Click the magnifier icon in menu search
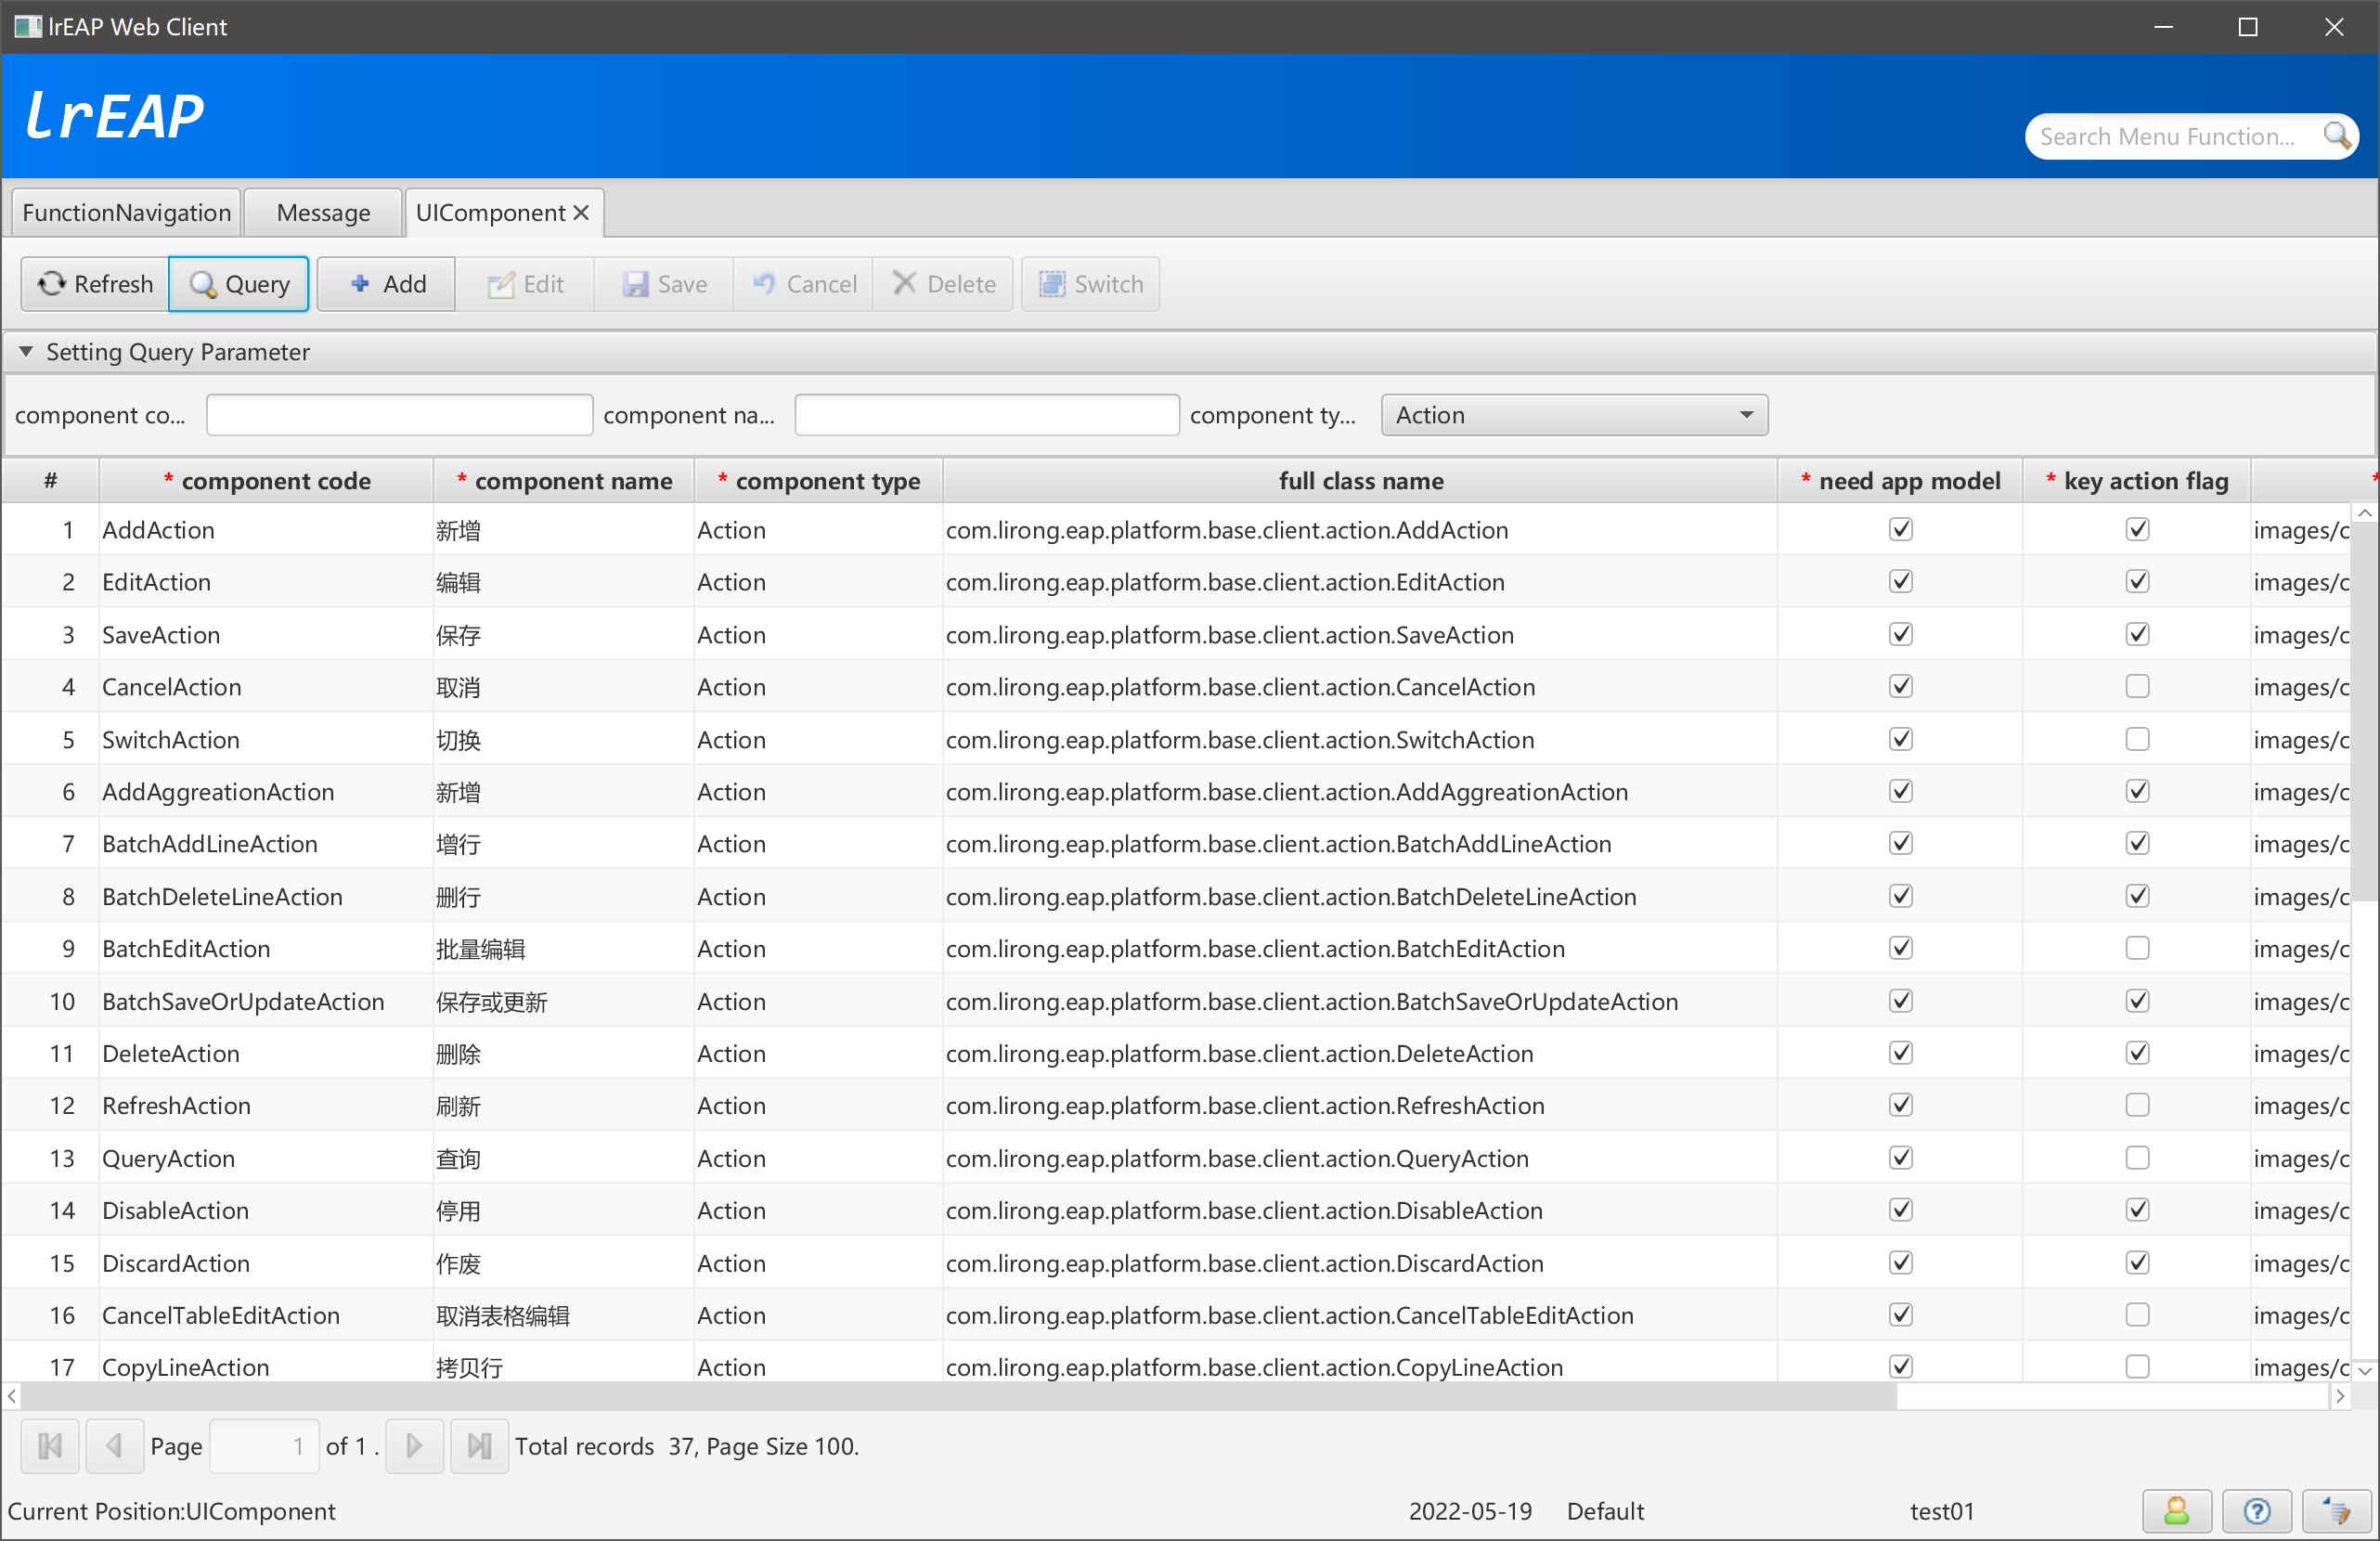This screenshot has height=1541, width=2380. [2336, 135]
